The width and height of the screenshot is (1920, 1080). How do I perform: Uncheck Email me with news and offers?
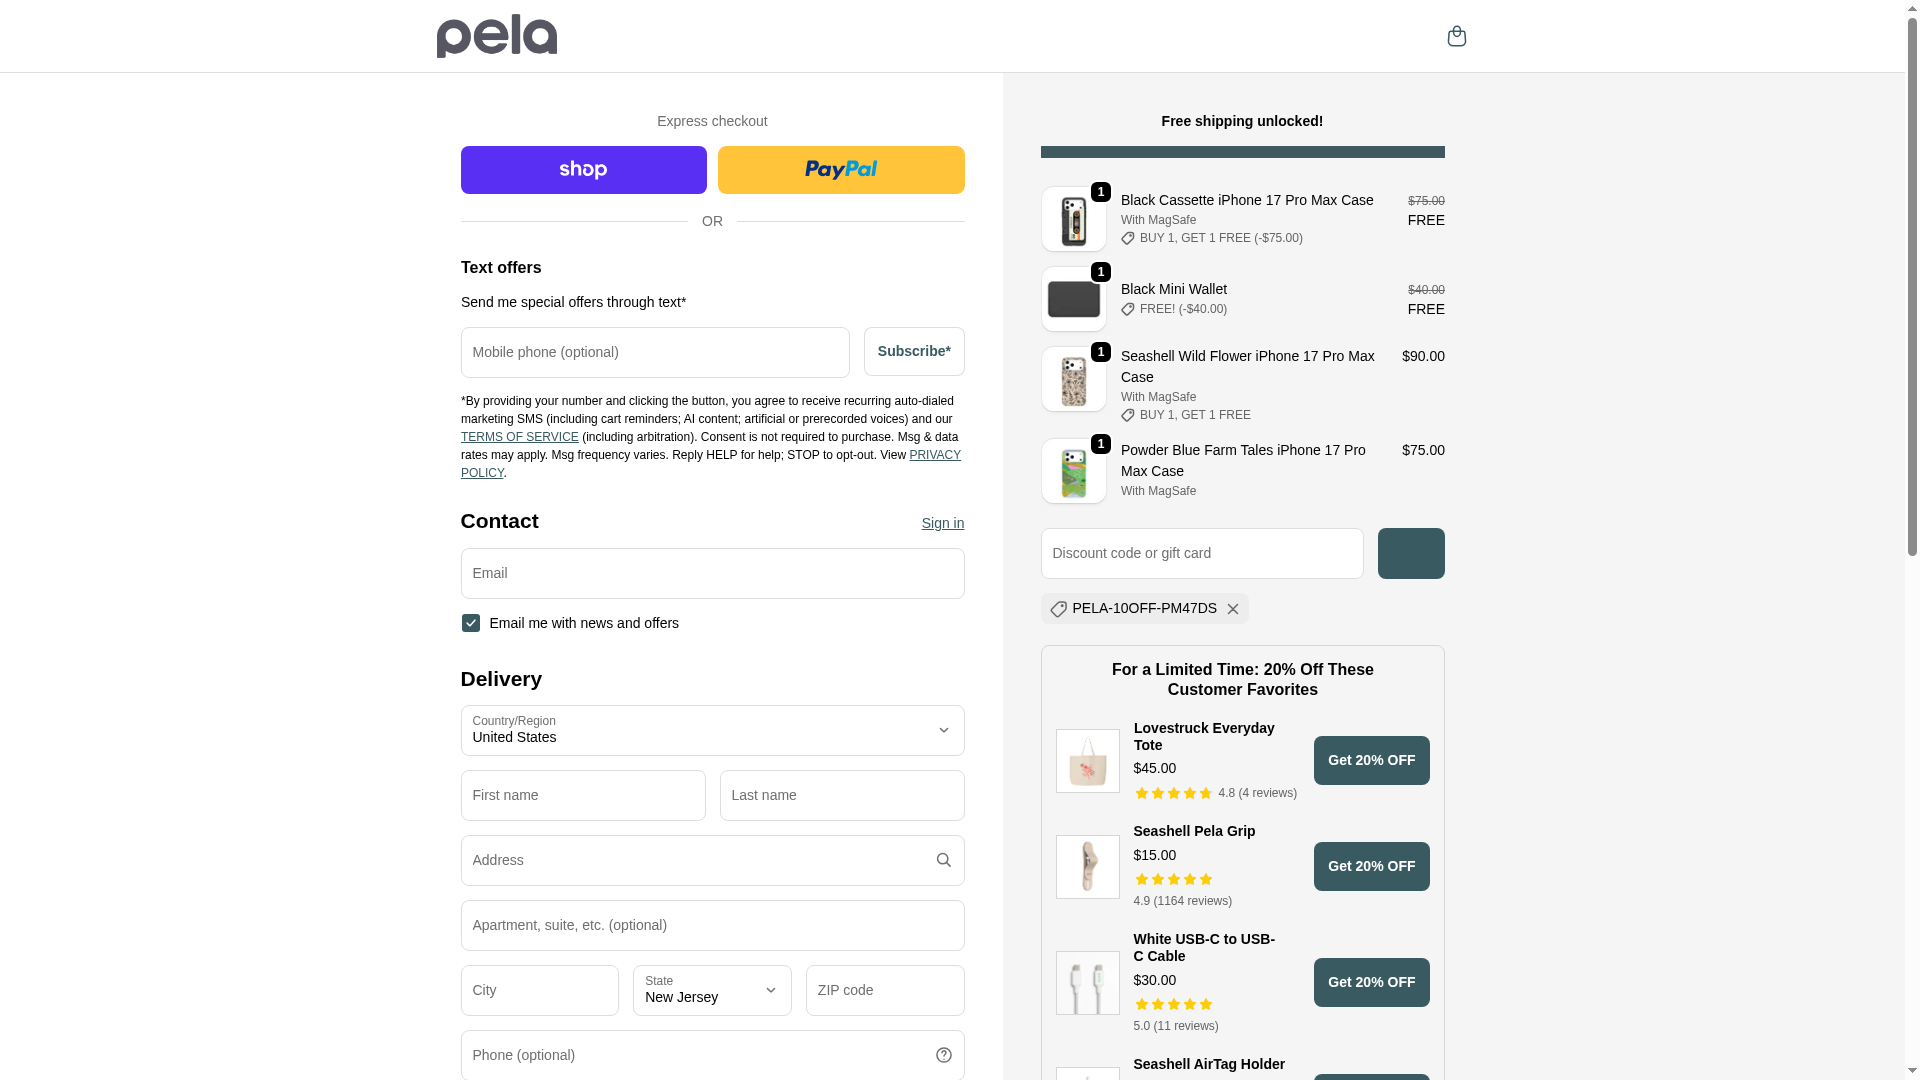[471, 623]
